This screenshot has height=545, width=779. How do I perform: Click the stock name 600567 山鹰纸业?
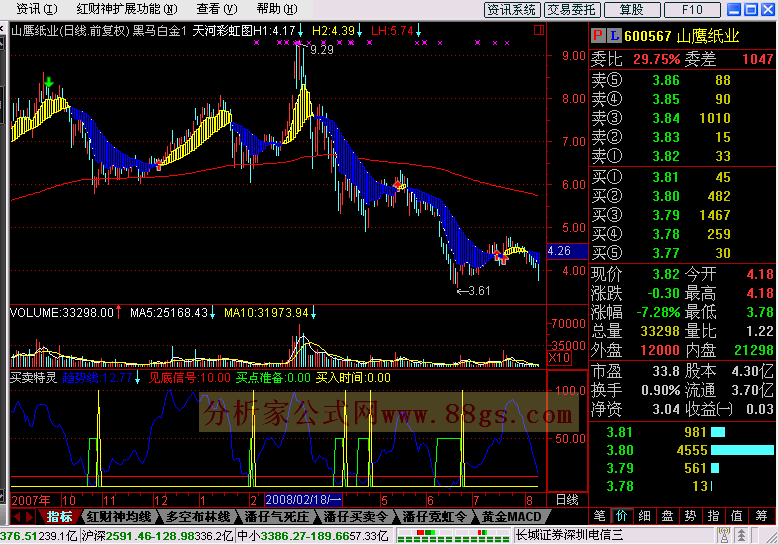click(x=682, y=36)
